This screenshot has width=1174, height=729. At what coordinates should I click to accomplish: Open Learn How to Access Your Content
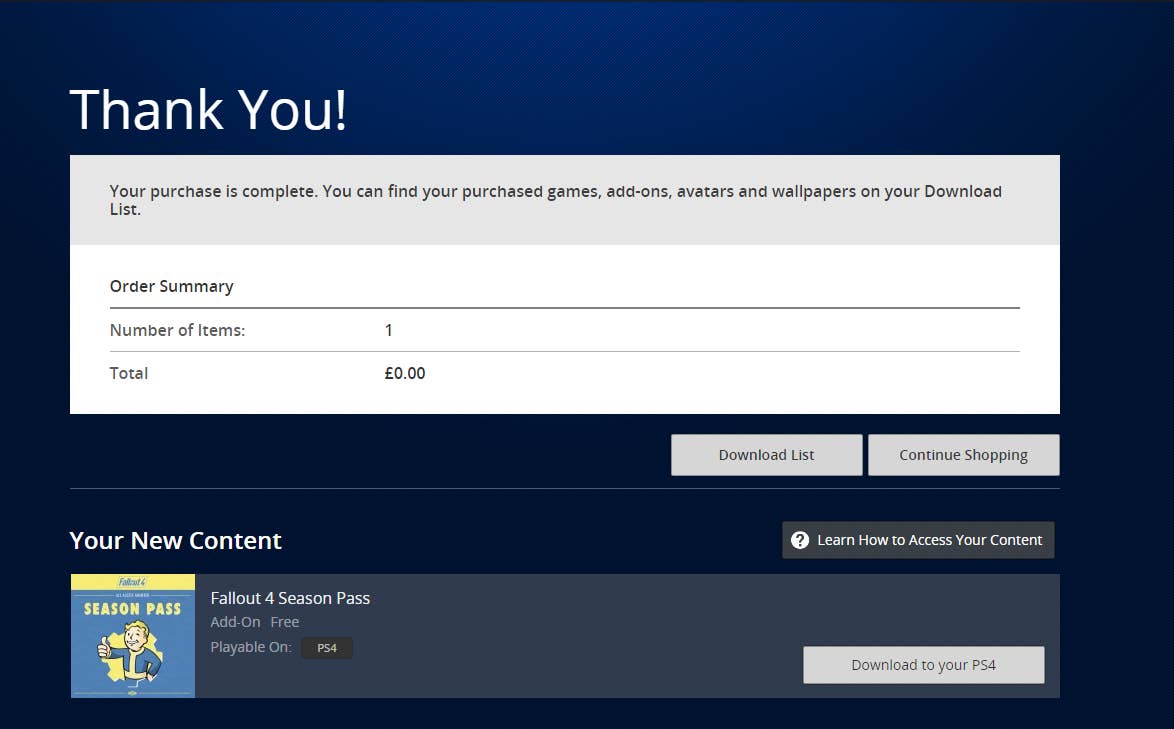916,539
